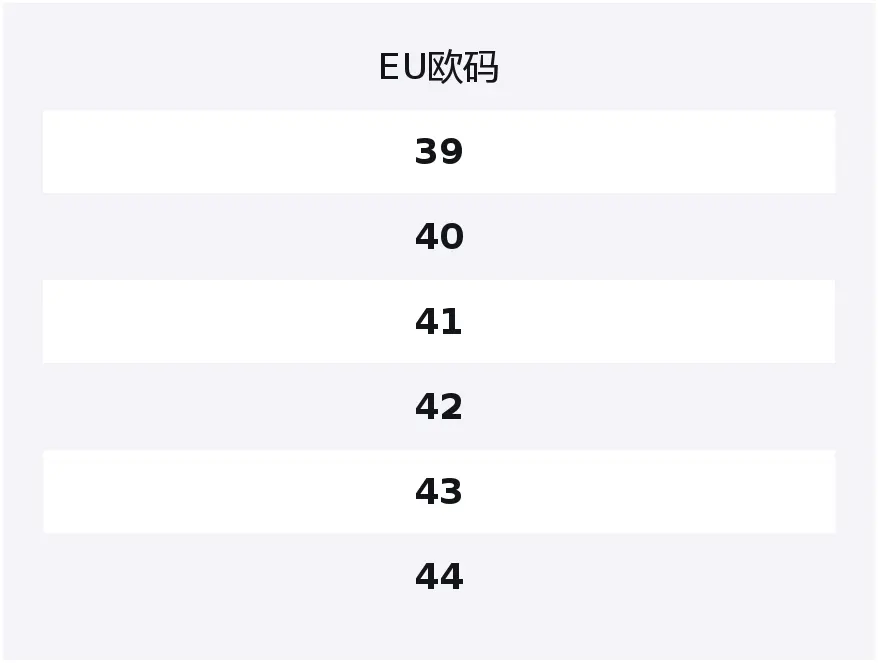Choose EU size 40
Image resolution: width=878 pixels, height=663 pixels.
click(439, 237)
